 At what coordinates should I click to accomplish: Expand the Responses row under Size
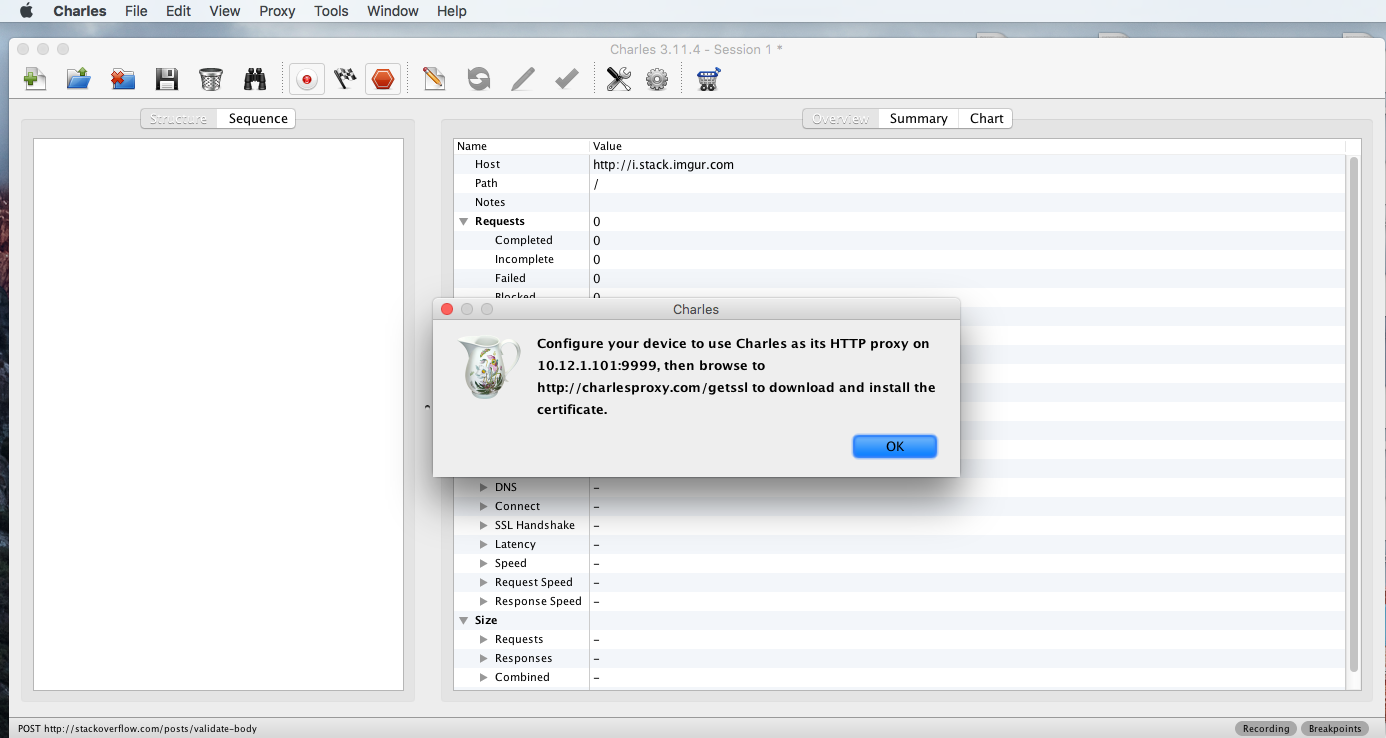(x=484, y=658)
